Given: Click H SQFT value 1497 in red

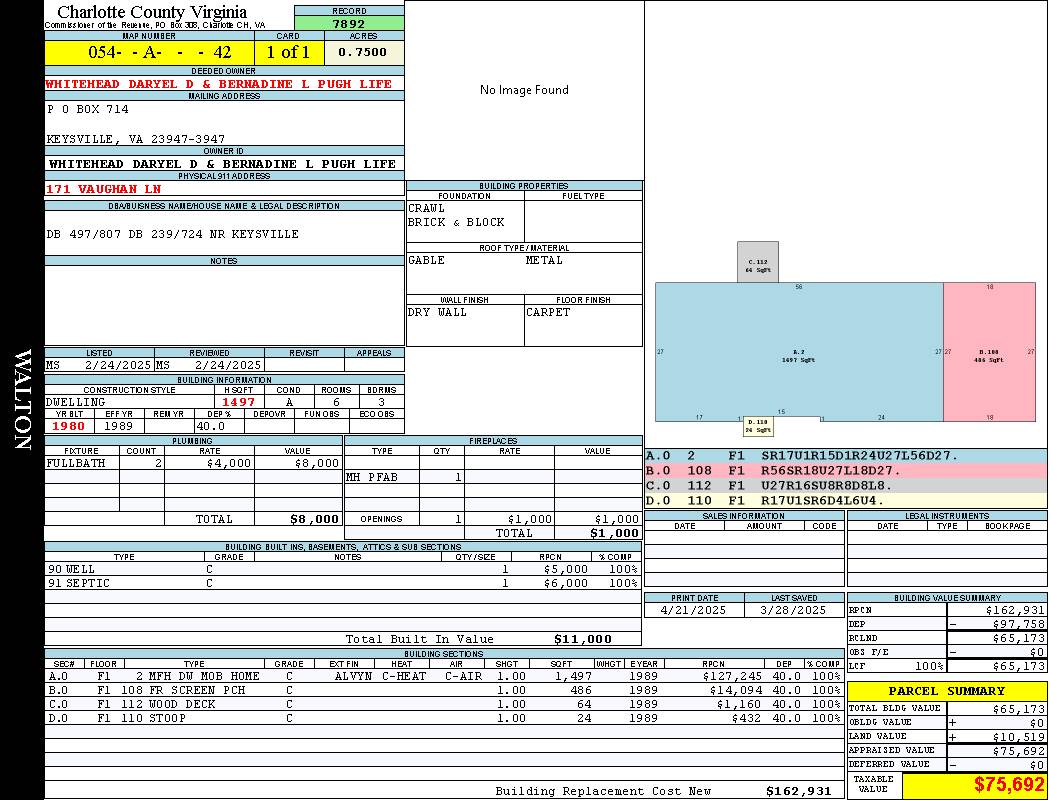Looking at the screenshot, I should coord(238,402).
